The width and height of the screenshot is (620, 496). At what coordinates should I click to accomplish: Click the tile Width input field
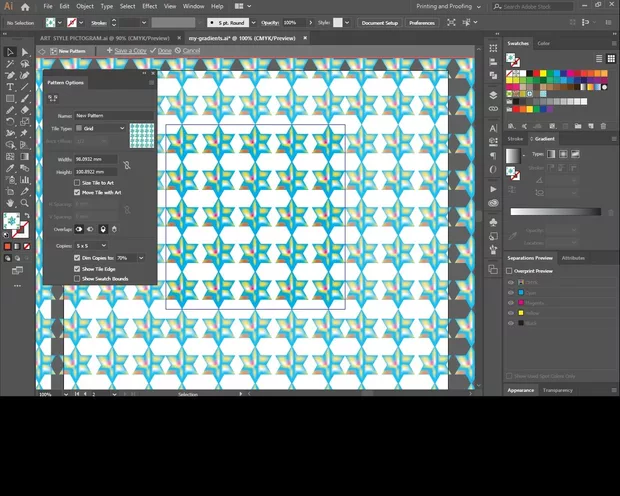96,159
